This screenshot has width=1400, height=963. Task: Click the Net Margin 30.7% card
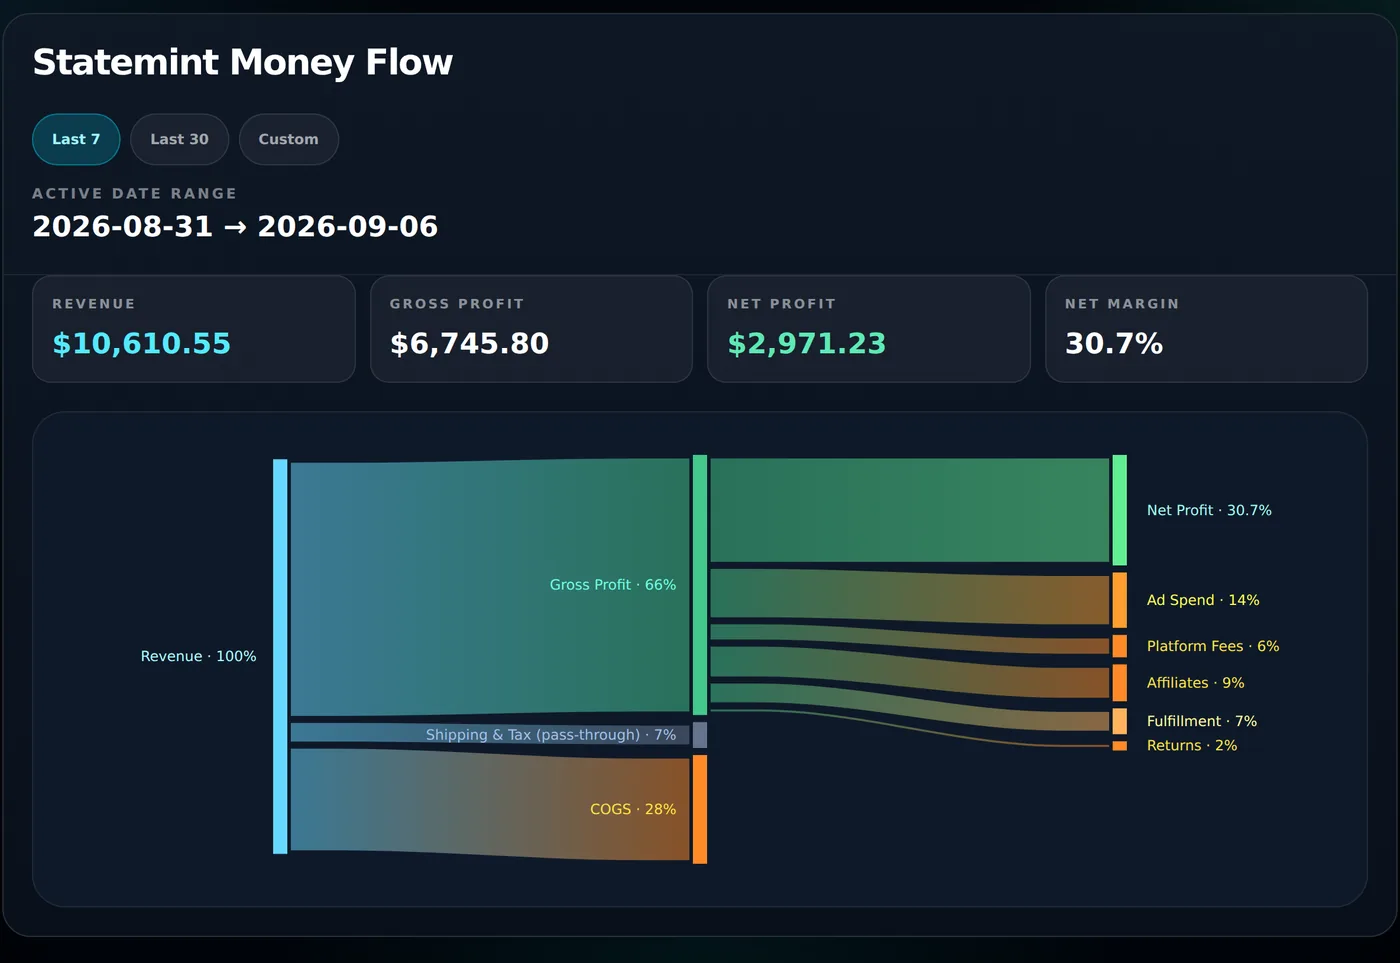point(1206,329)
